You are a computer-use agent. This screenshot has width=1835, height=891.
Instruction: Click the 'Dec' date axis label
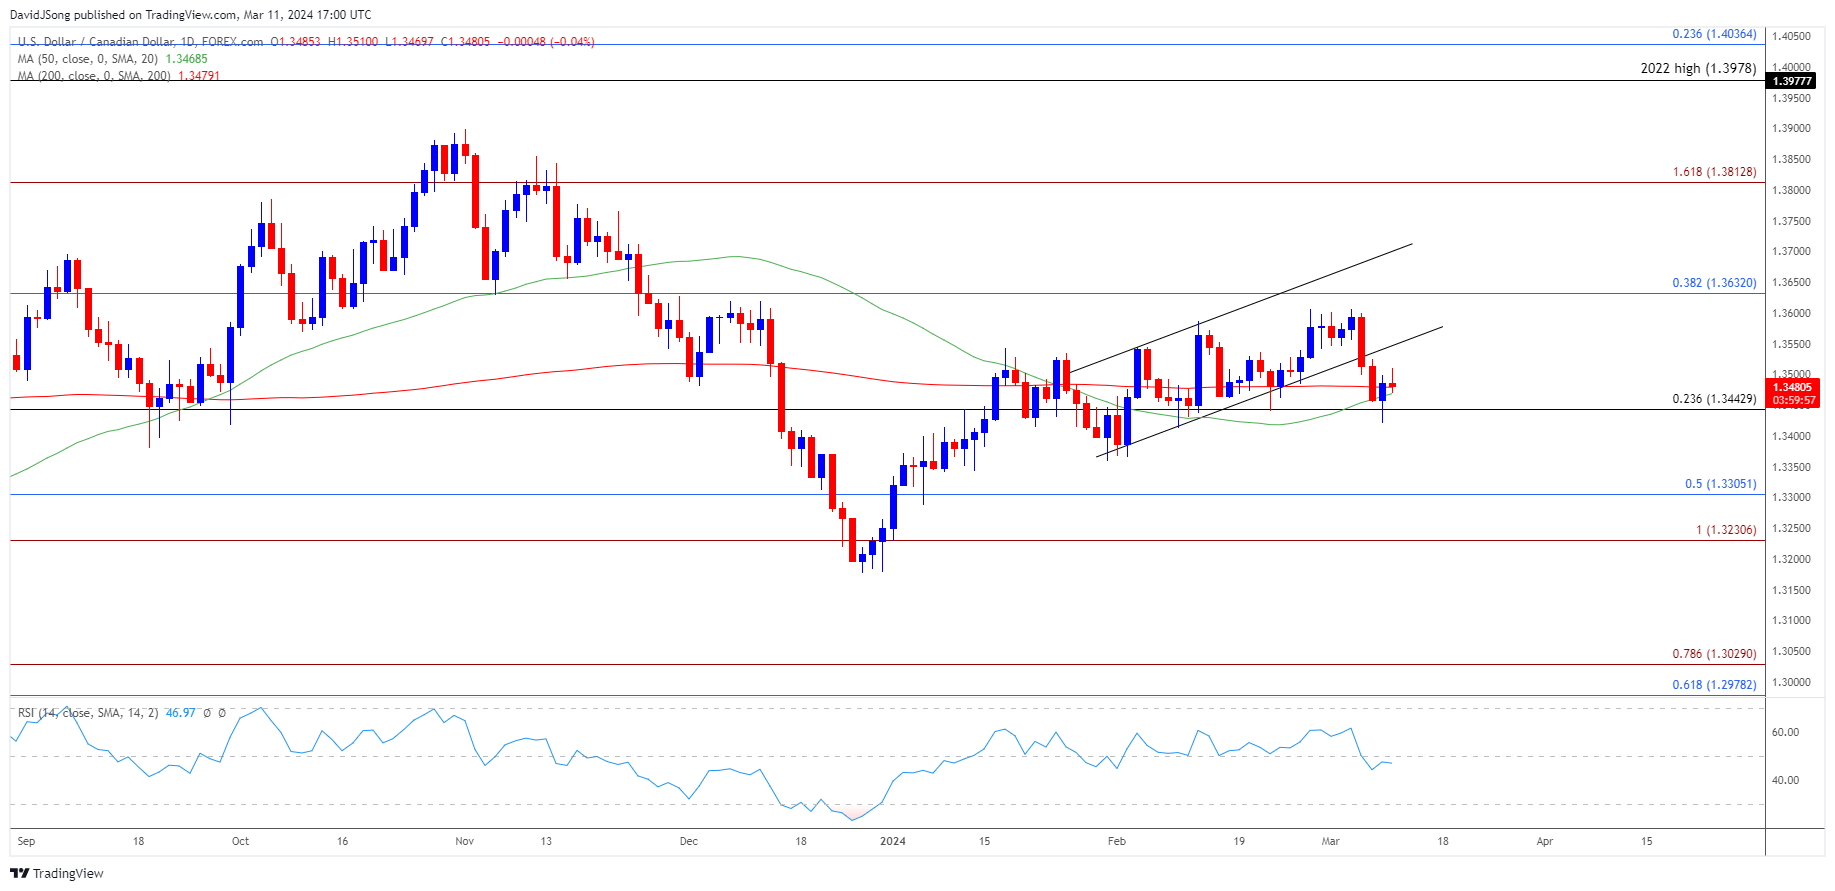(688, 841)
